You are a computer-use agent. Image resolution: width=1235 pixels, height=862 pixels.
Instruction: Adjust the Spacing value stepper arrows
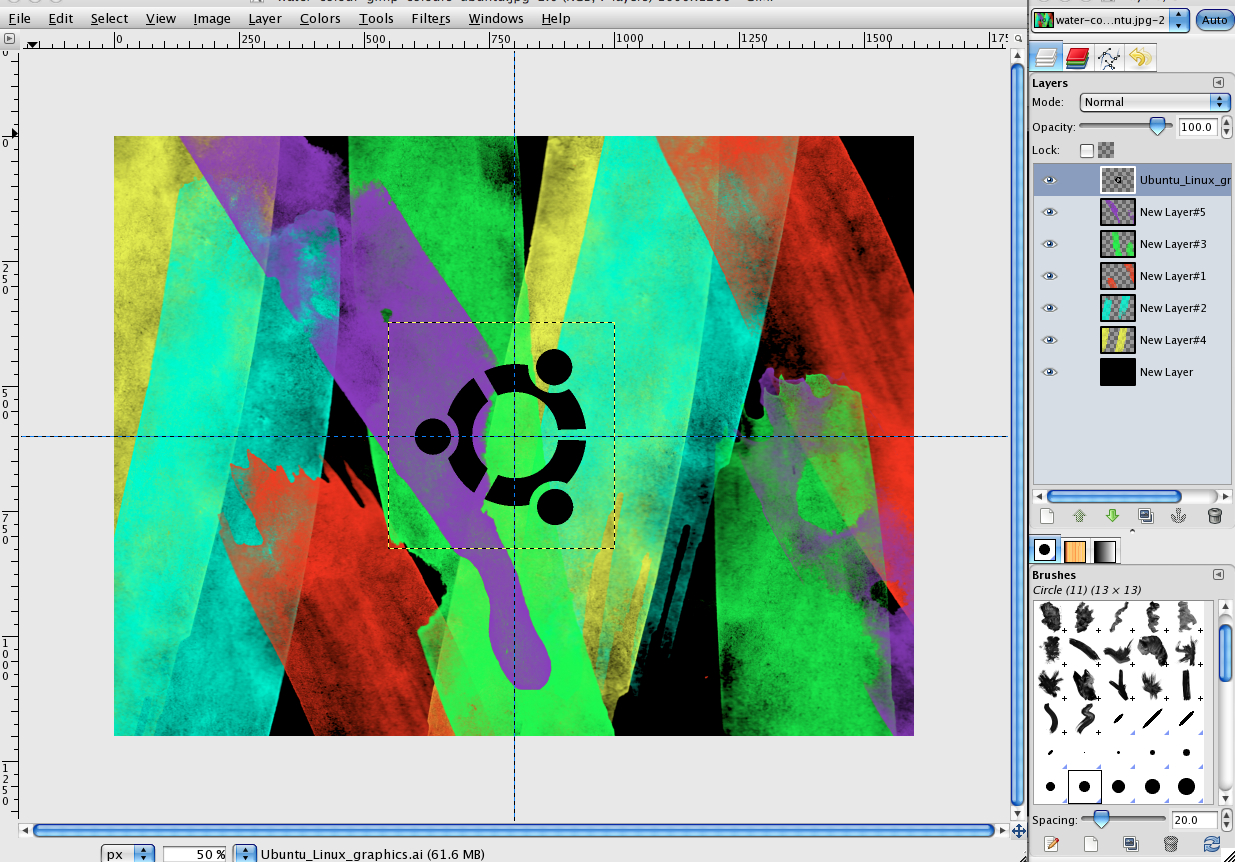coord(1225,820)
